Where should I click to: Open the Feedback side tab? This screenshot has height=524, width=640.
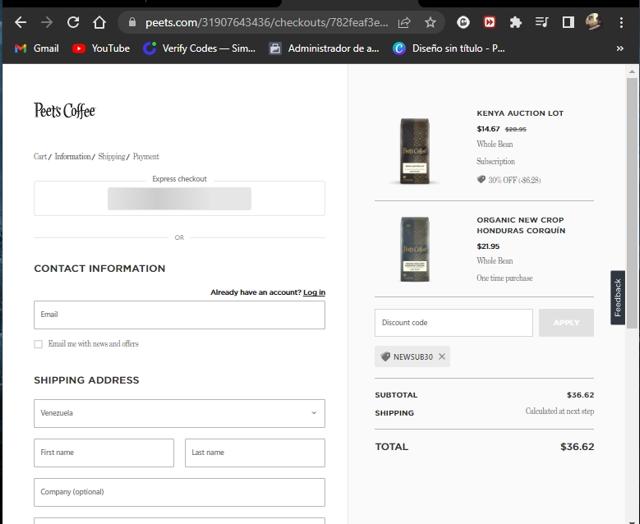(x=618, y=298)
